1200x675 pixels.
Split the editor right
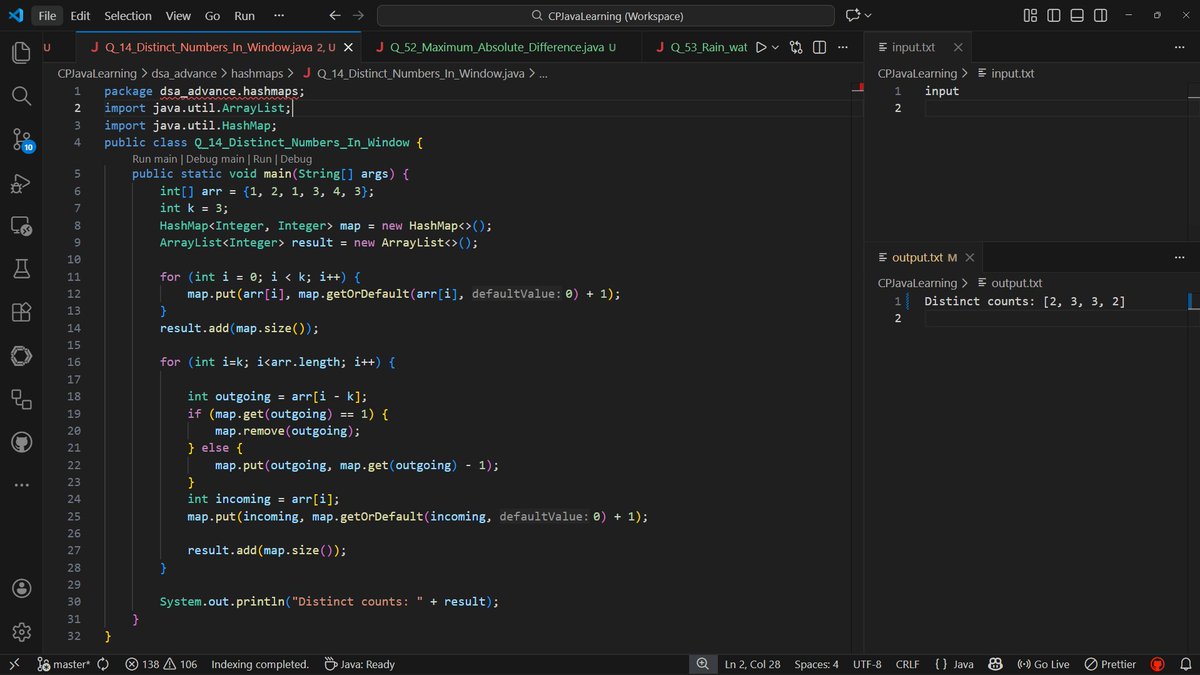(819, 47)
